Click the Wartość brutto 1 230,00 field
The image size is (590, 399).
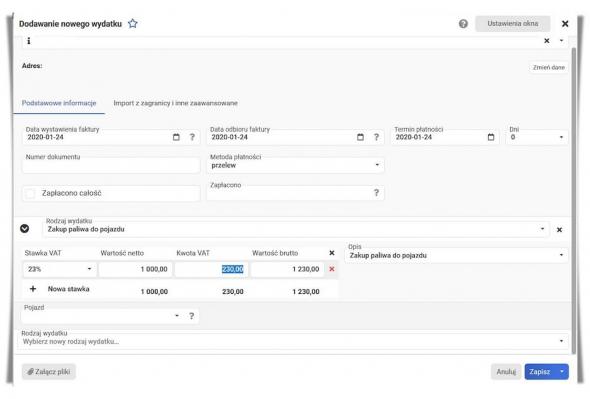[x=287, y=269]
